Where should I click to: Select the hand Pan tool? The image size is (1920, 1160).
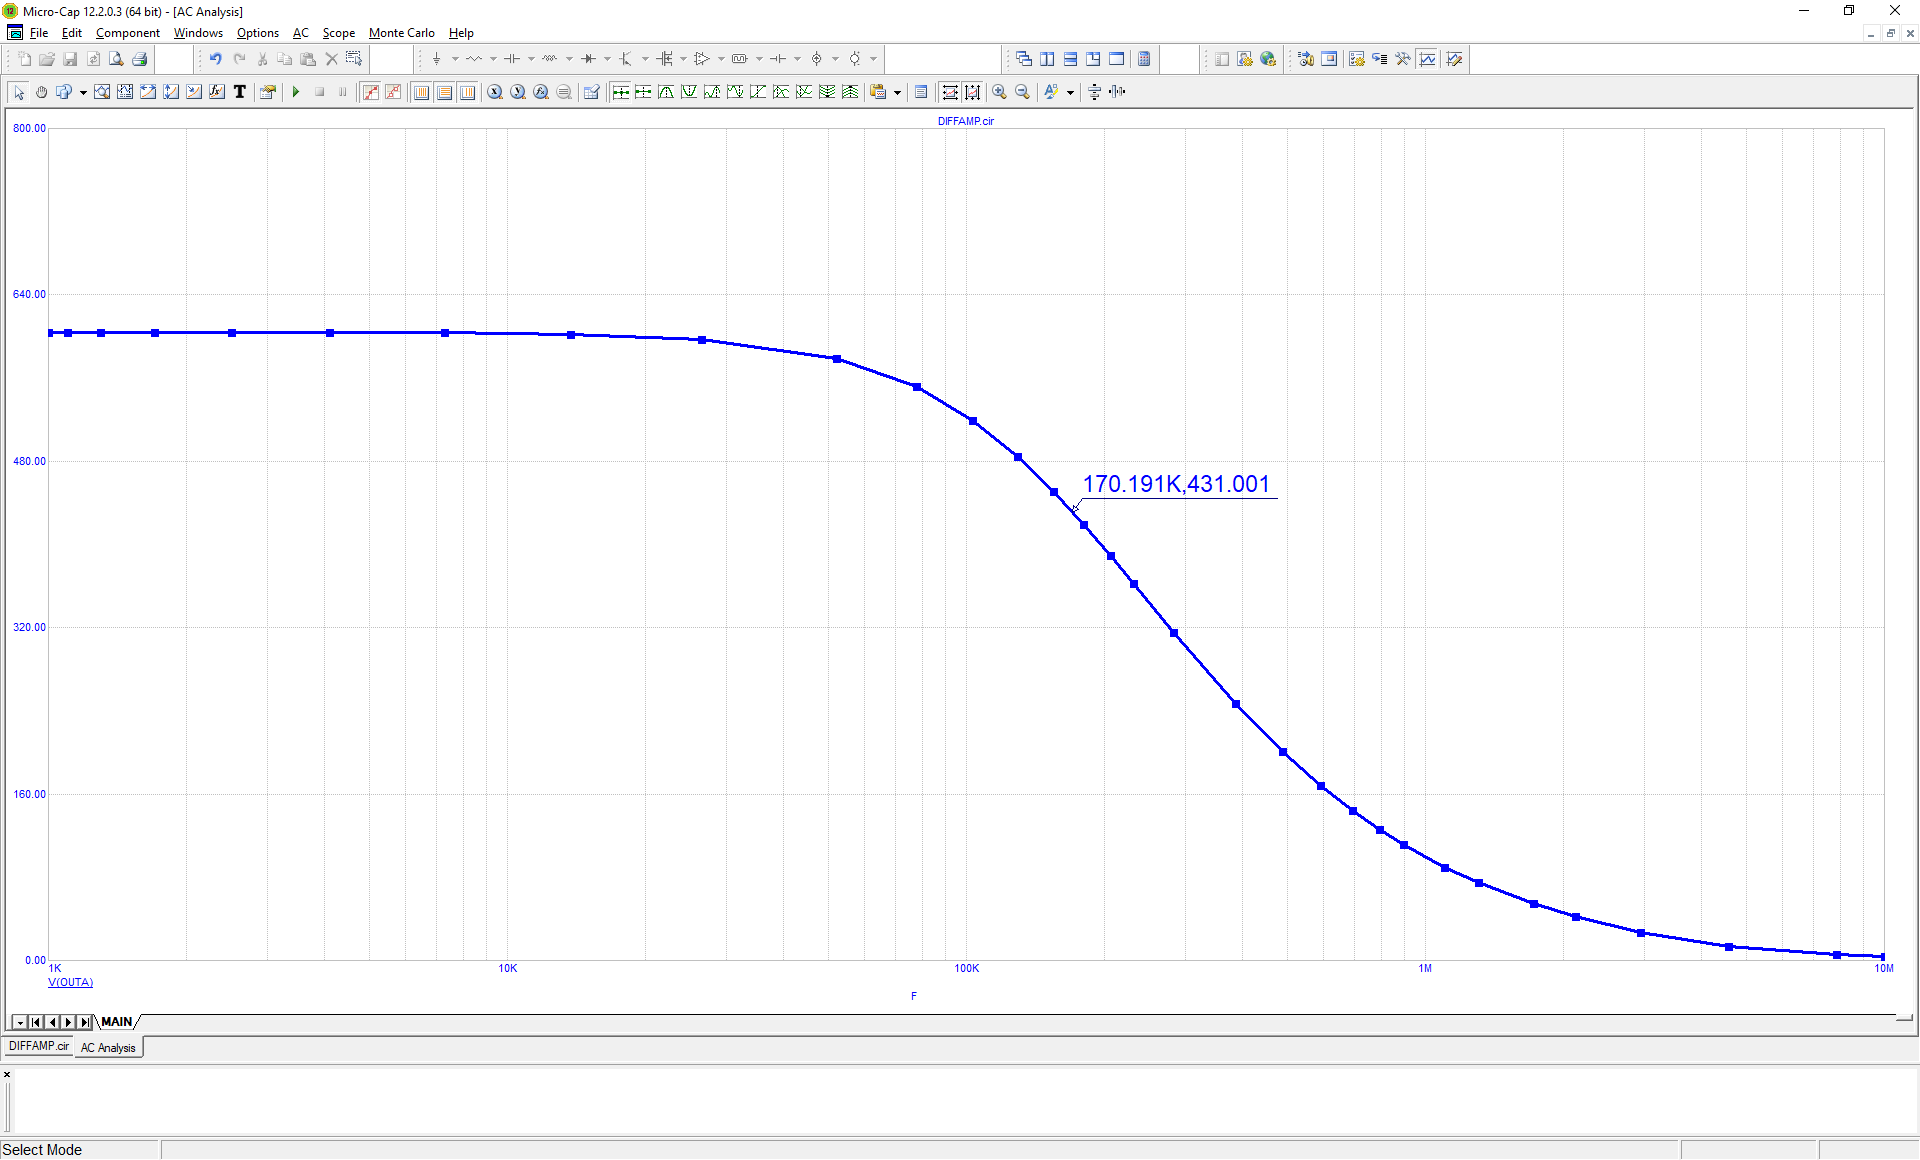point(42,92)
